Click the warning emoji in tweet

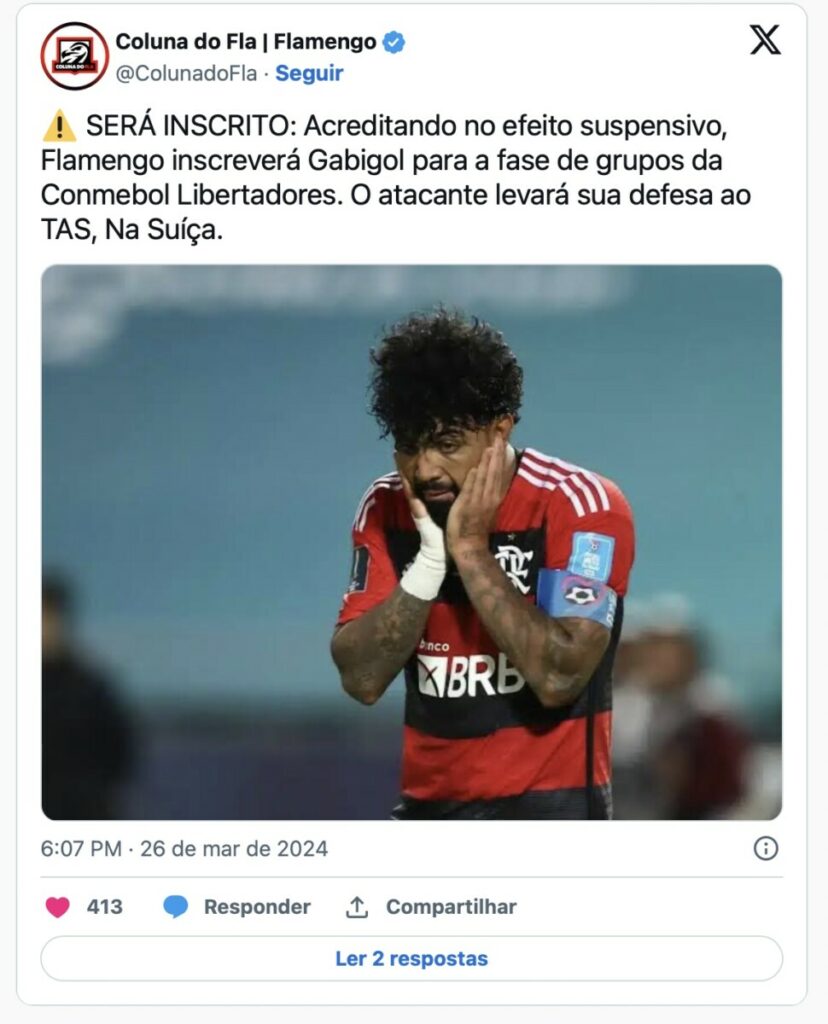click(59, 126)
